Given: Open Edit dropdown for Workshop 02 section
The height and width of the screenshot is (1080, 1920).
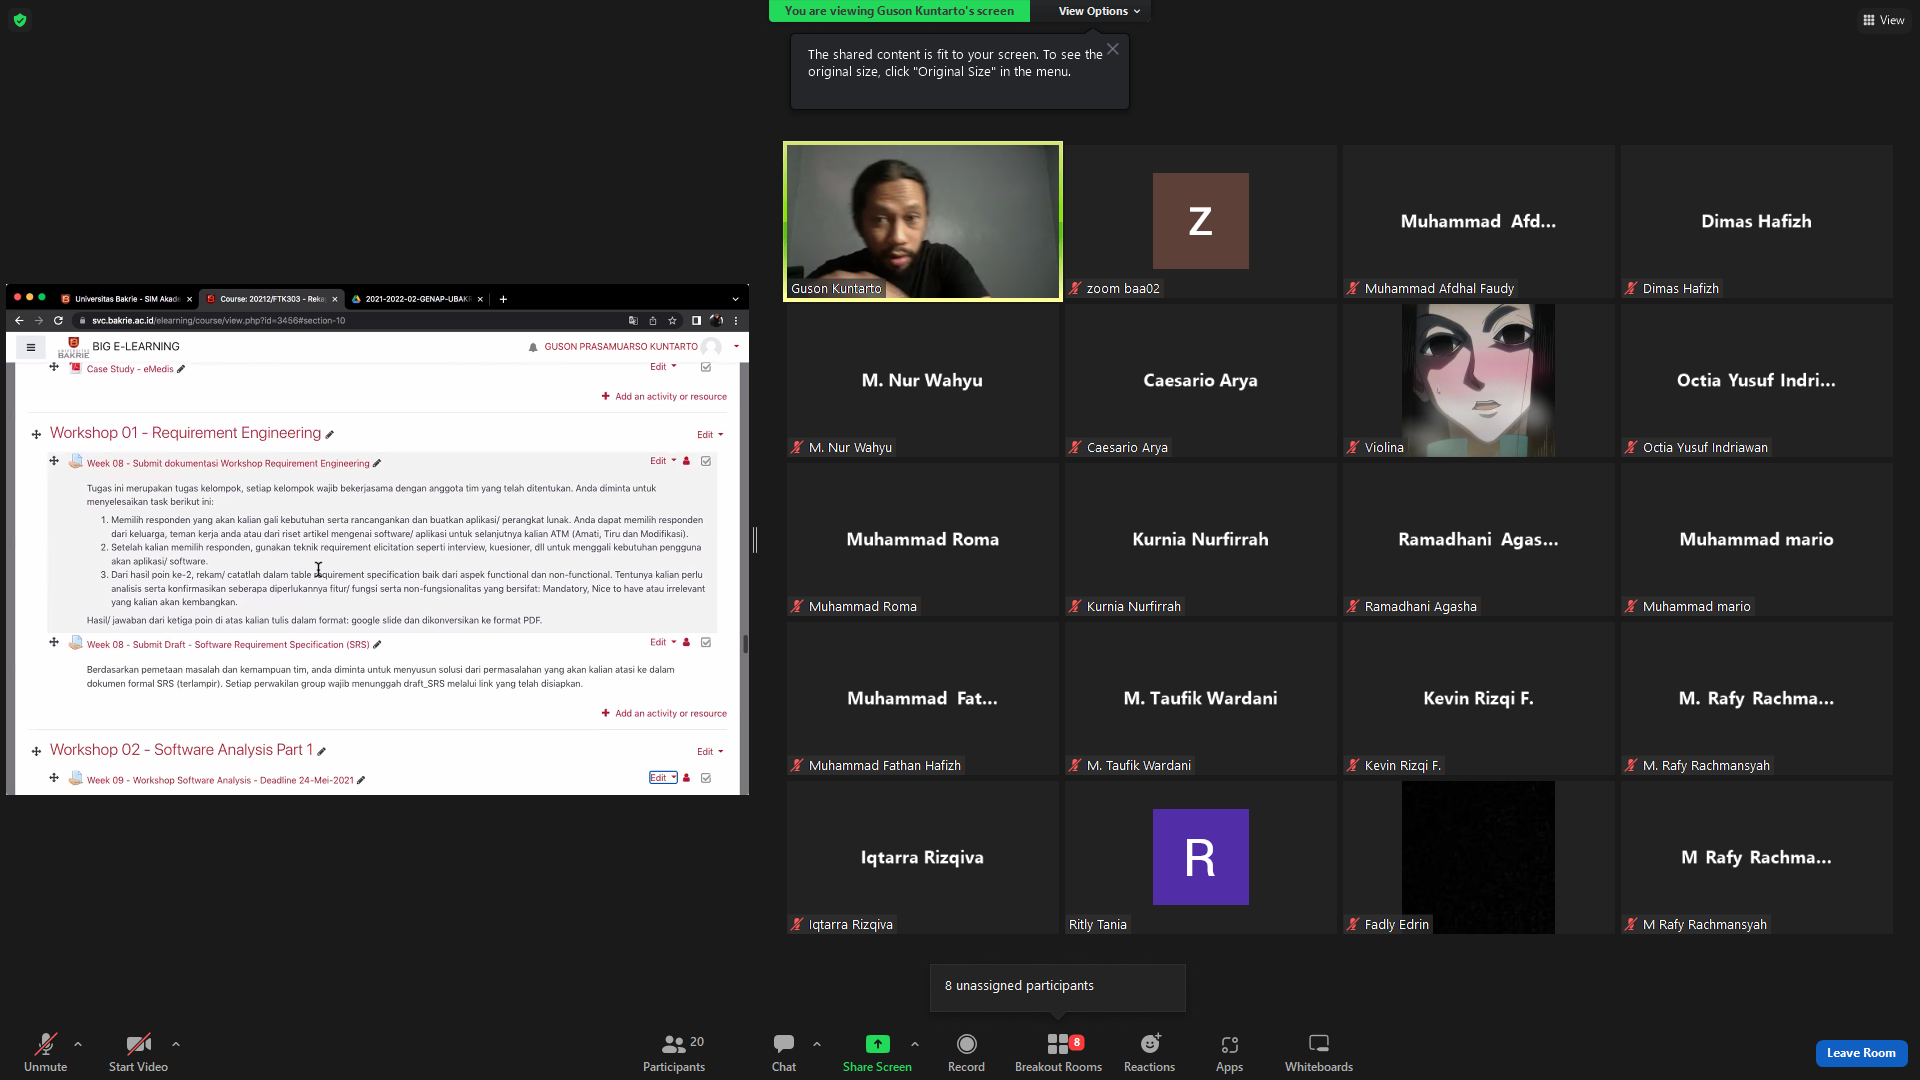Looking at the screenshot, I should click(x=710, y=752).
